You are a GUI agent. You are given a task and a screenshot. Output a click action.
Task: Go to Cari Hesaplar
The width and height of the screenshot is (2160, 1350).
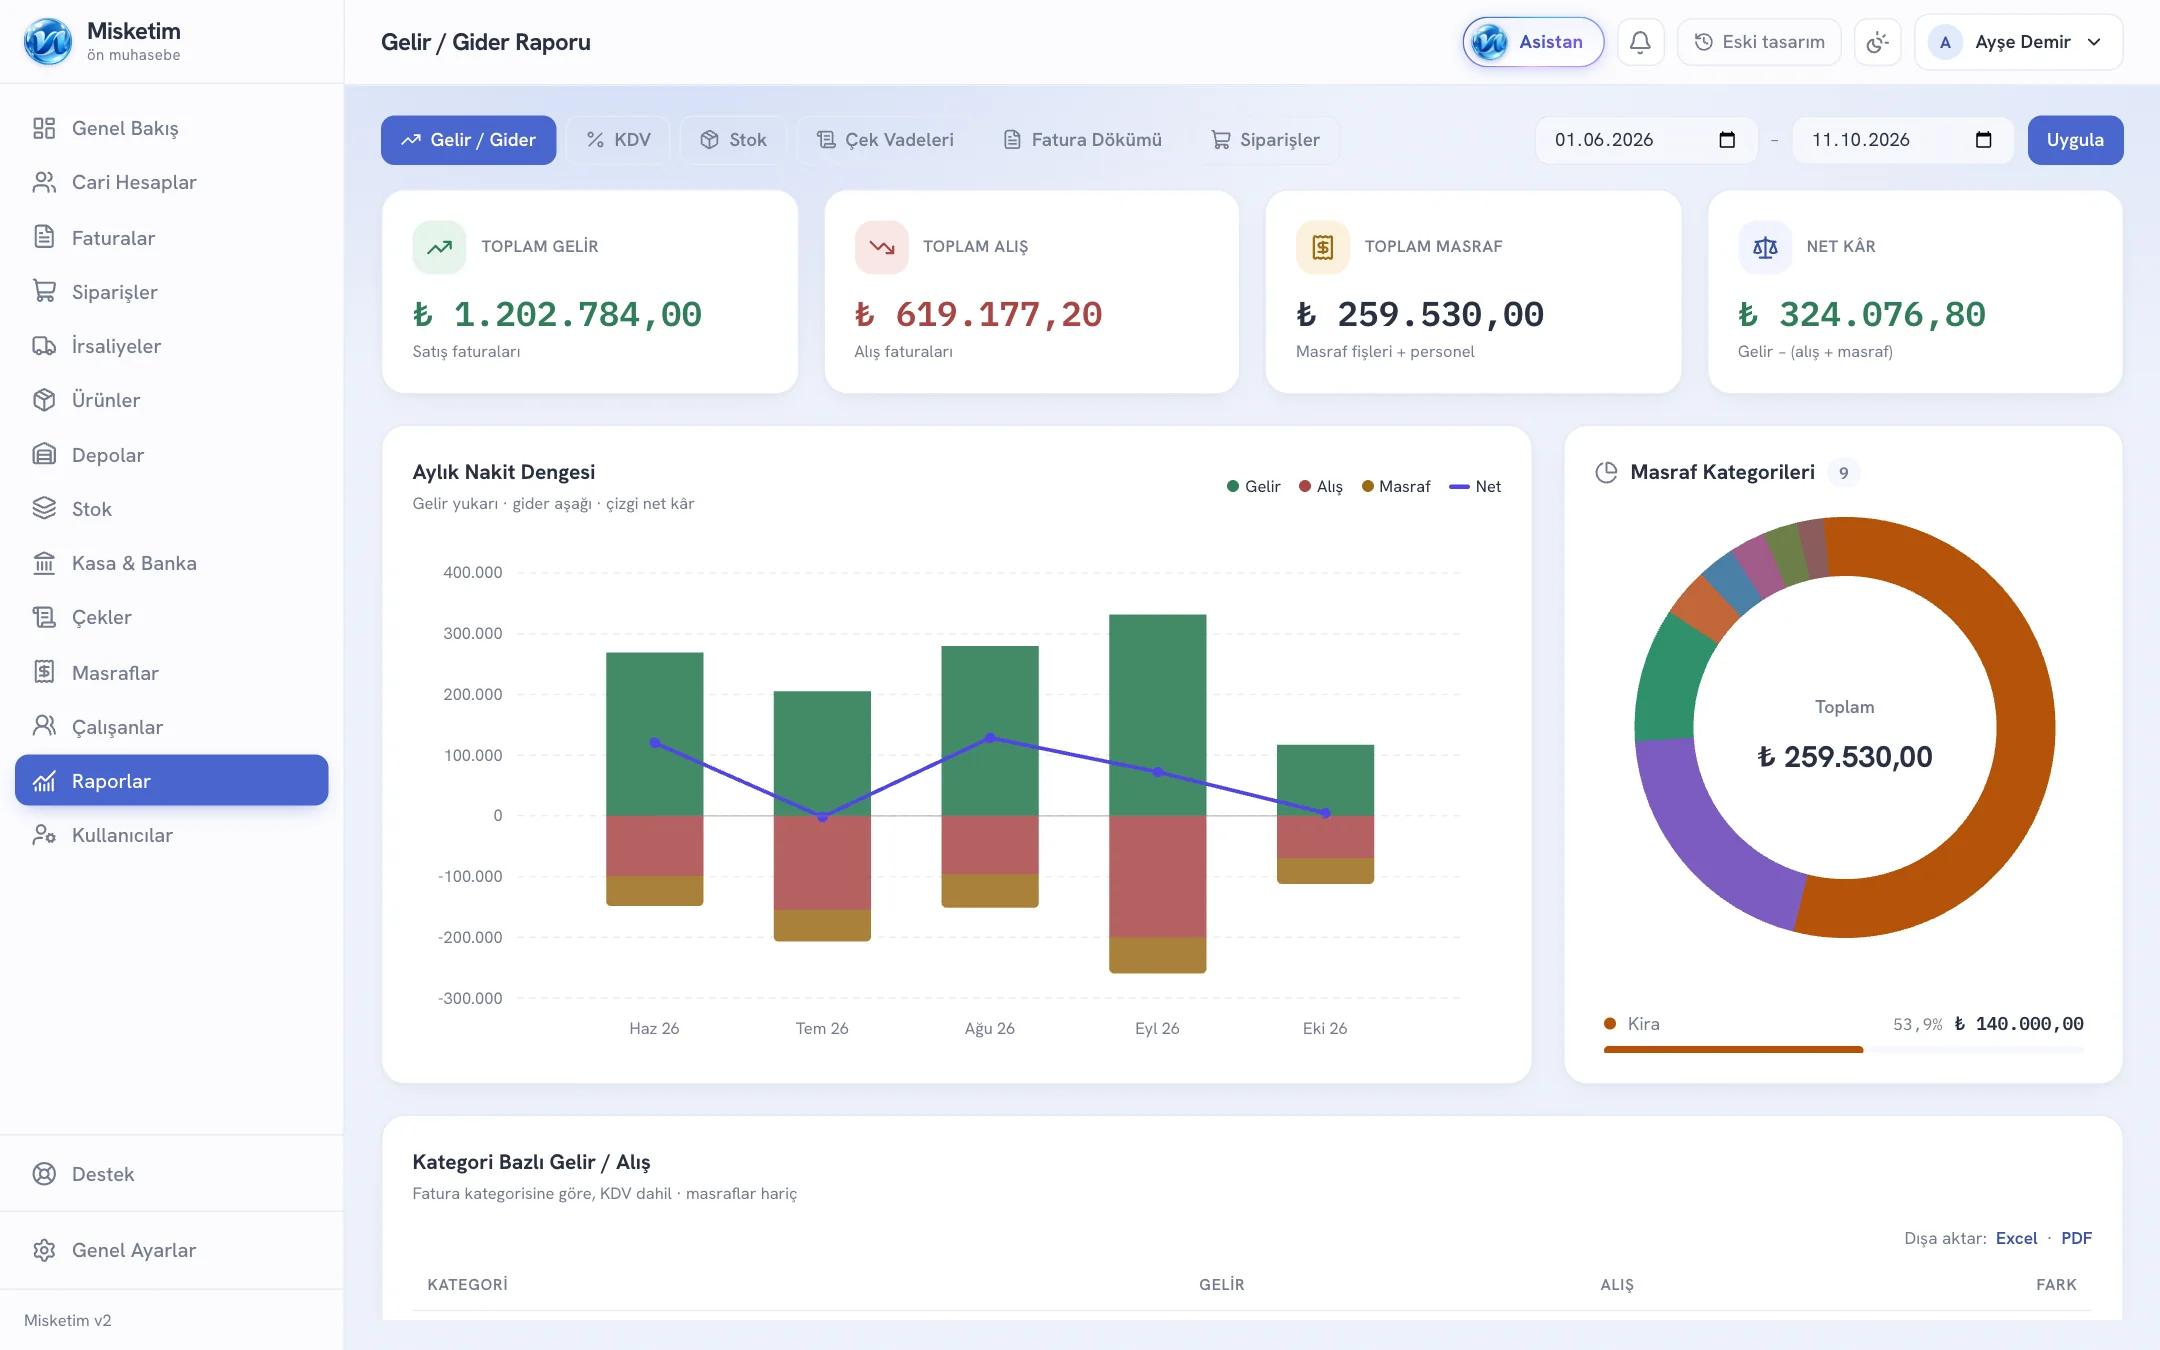click(x=172, y=182)
